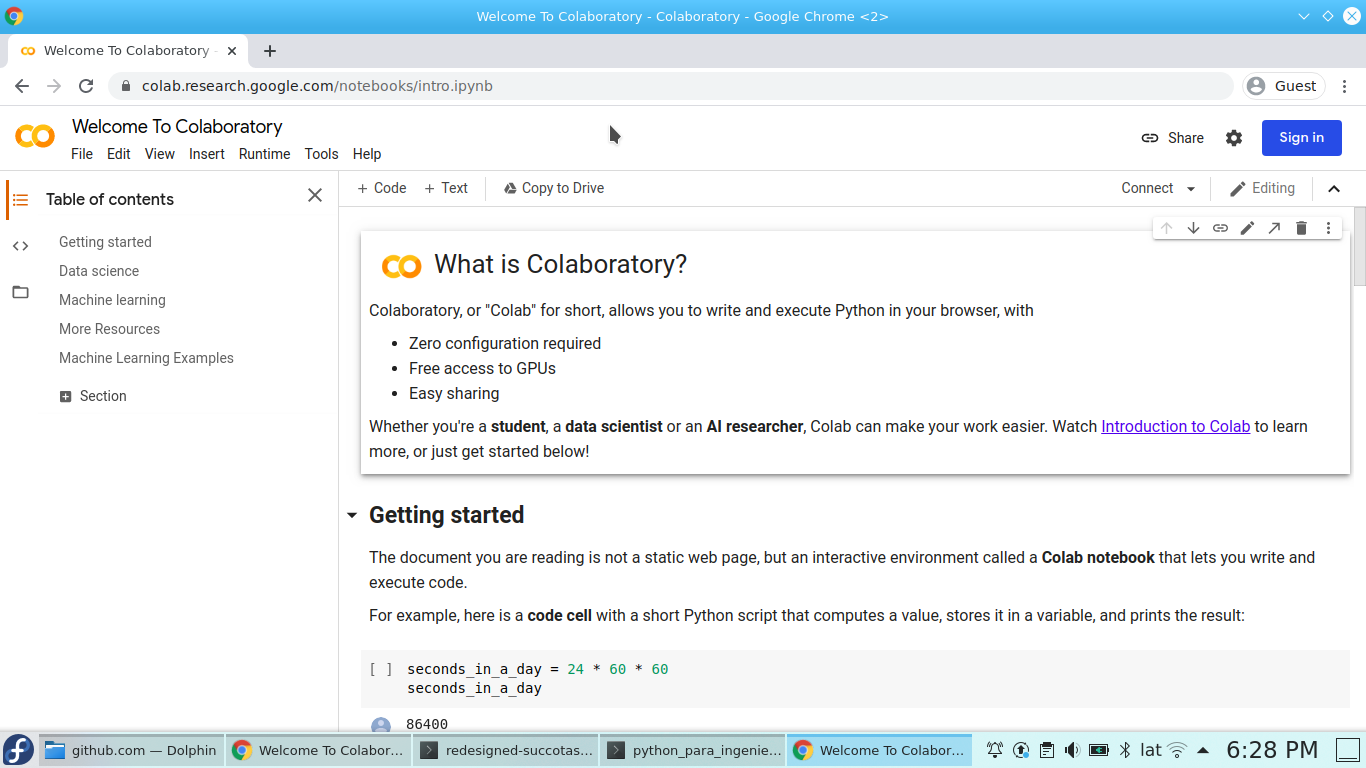Move cell up arrow in cell toolbar
This screenshot has width=1366, height=768.
(x=1166, y=228)
